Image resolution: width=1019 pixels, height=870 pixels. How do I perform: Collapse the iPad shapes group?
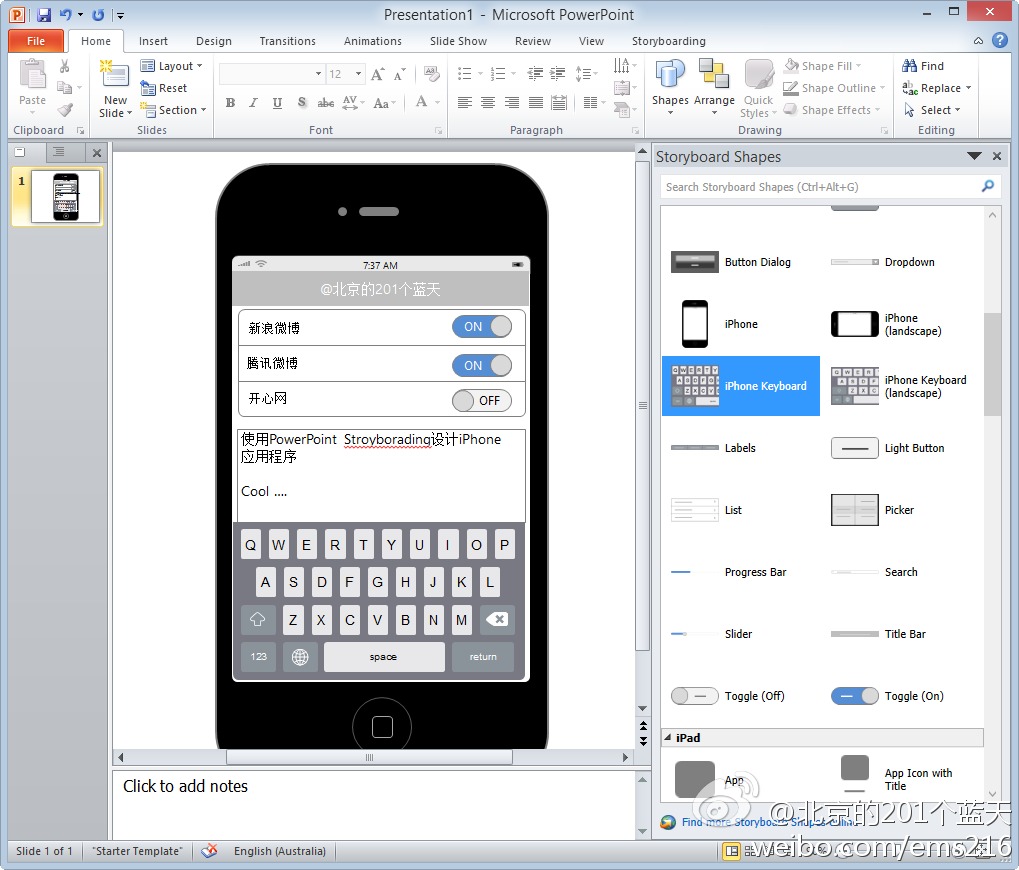tap(667, 737)
